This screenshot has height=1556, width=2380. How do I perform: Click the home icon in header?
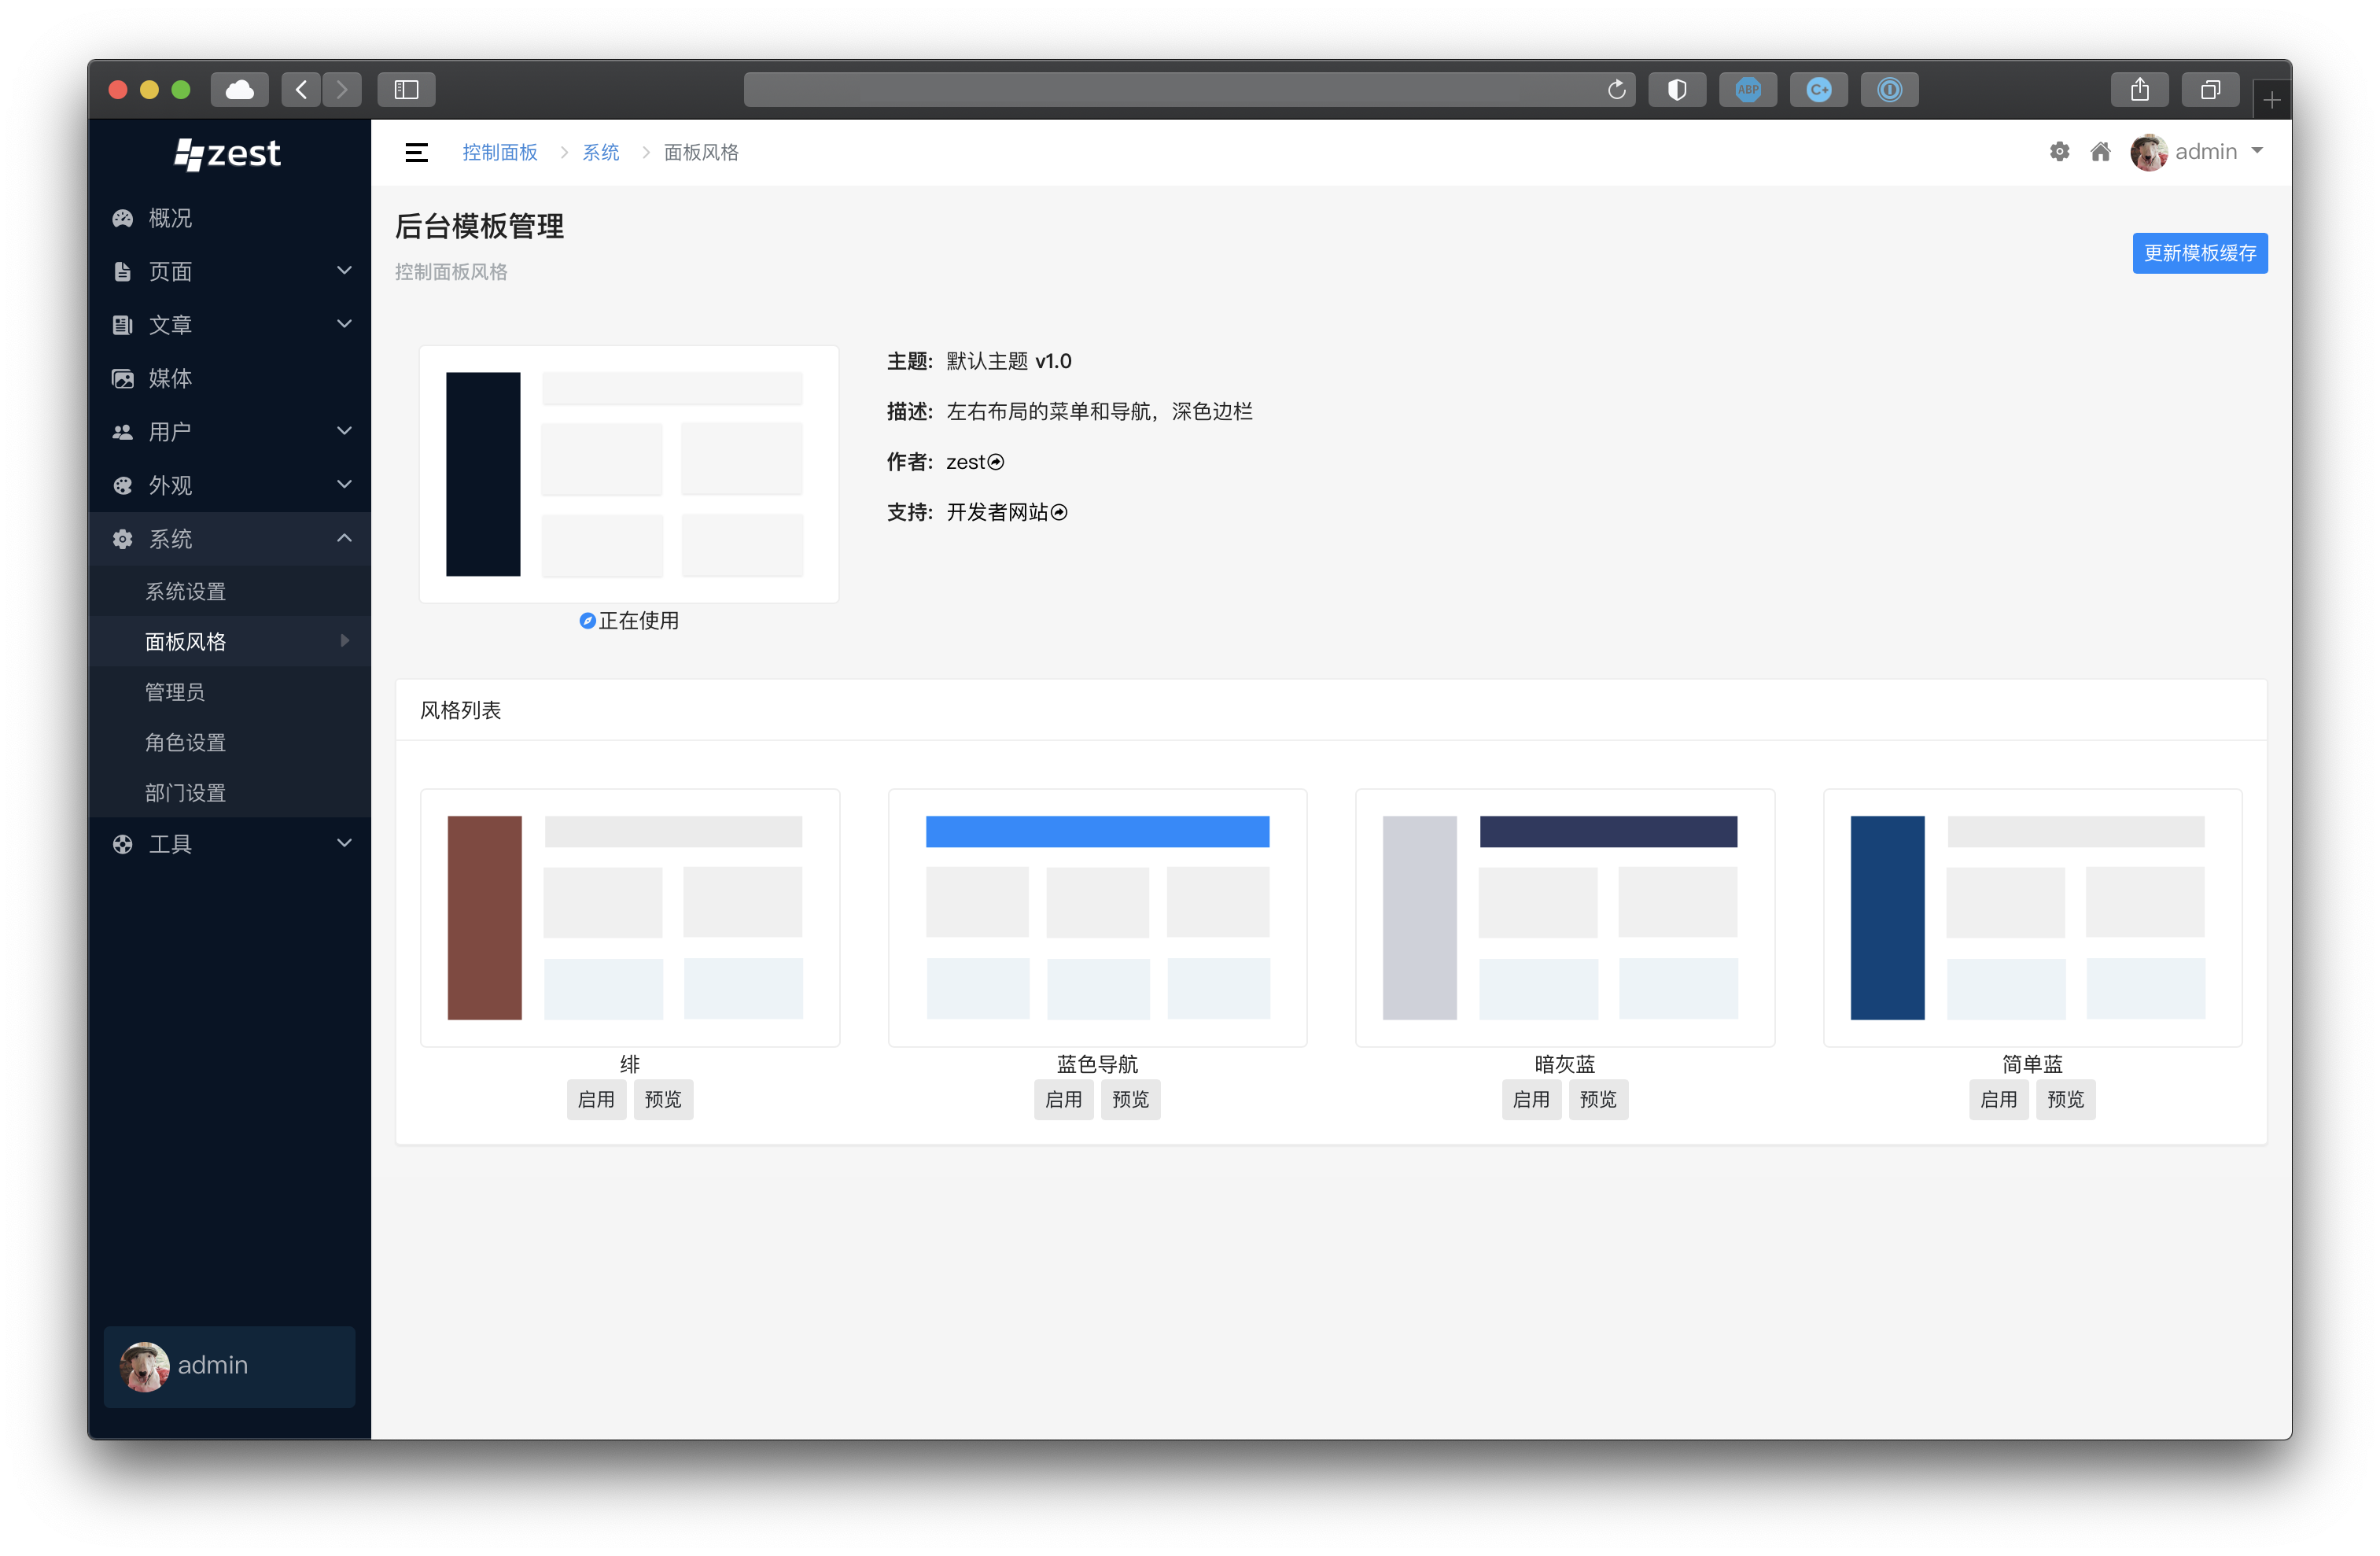2100,152
